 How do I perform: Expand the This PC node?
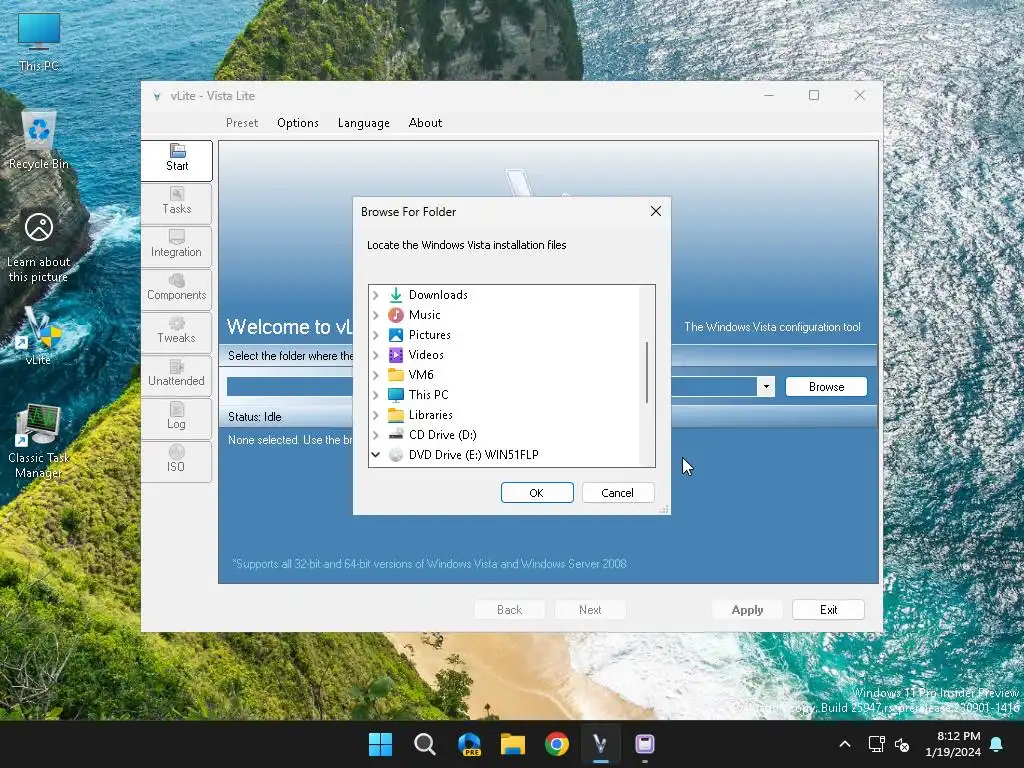coord(376,395)
